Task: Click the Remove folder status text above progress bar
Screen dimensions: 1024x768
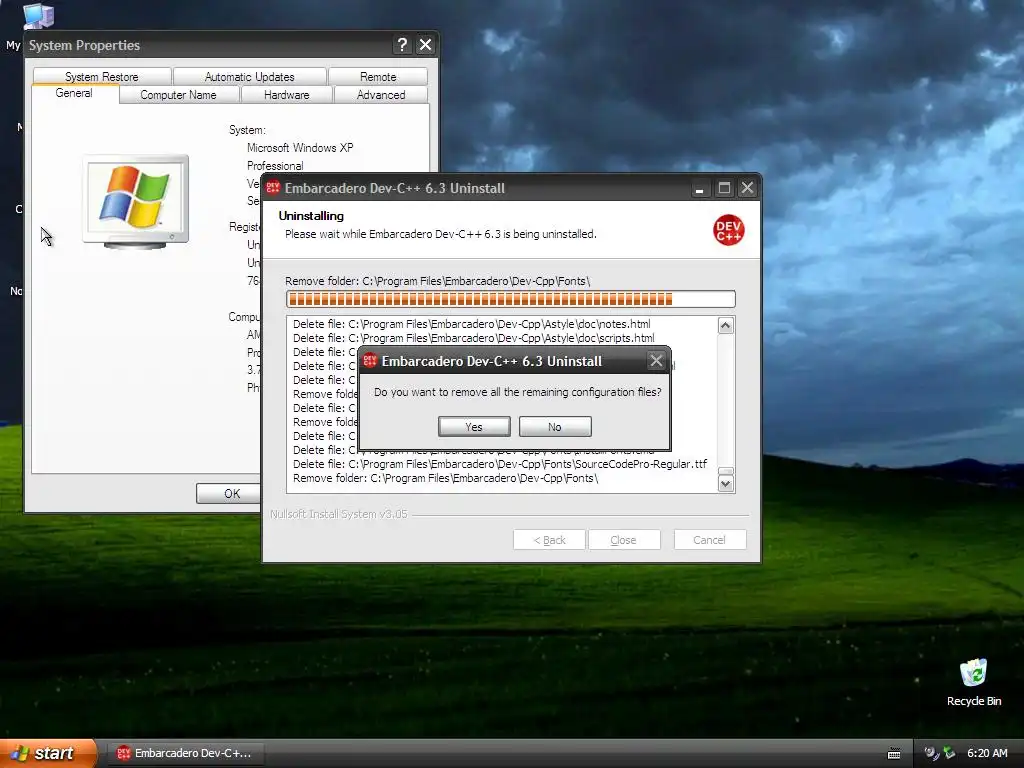Action: coord(438,281)
